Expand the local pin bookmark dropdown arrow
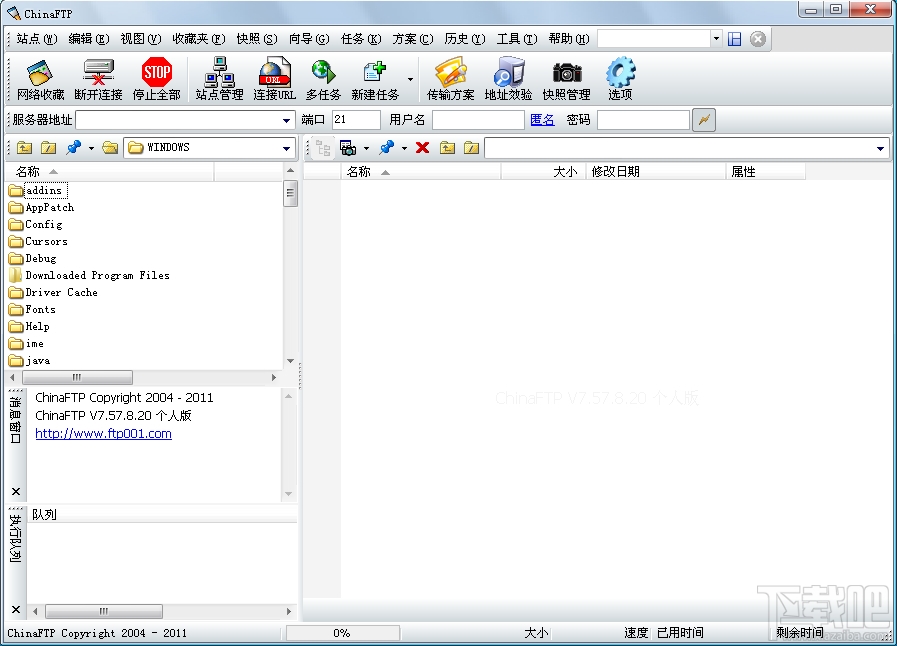 point(91,148)
